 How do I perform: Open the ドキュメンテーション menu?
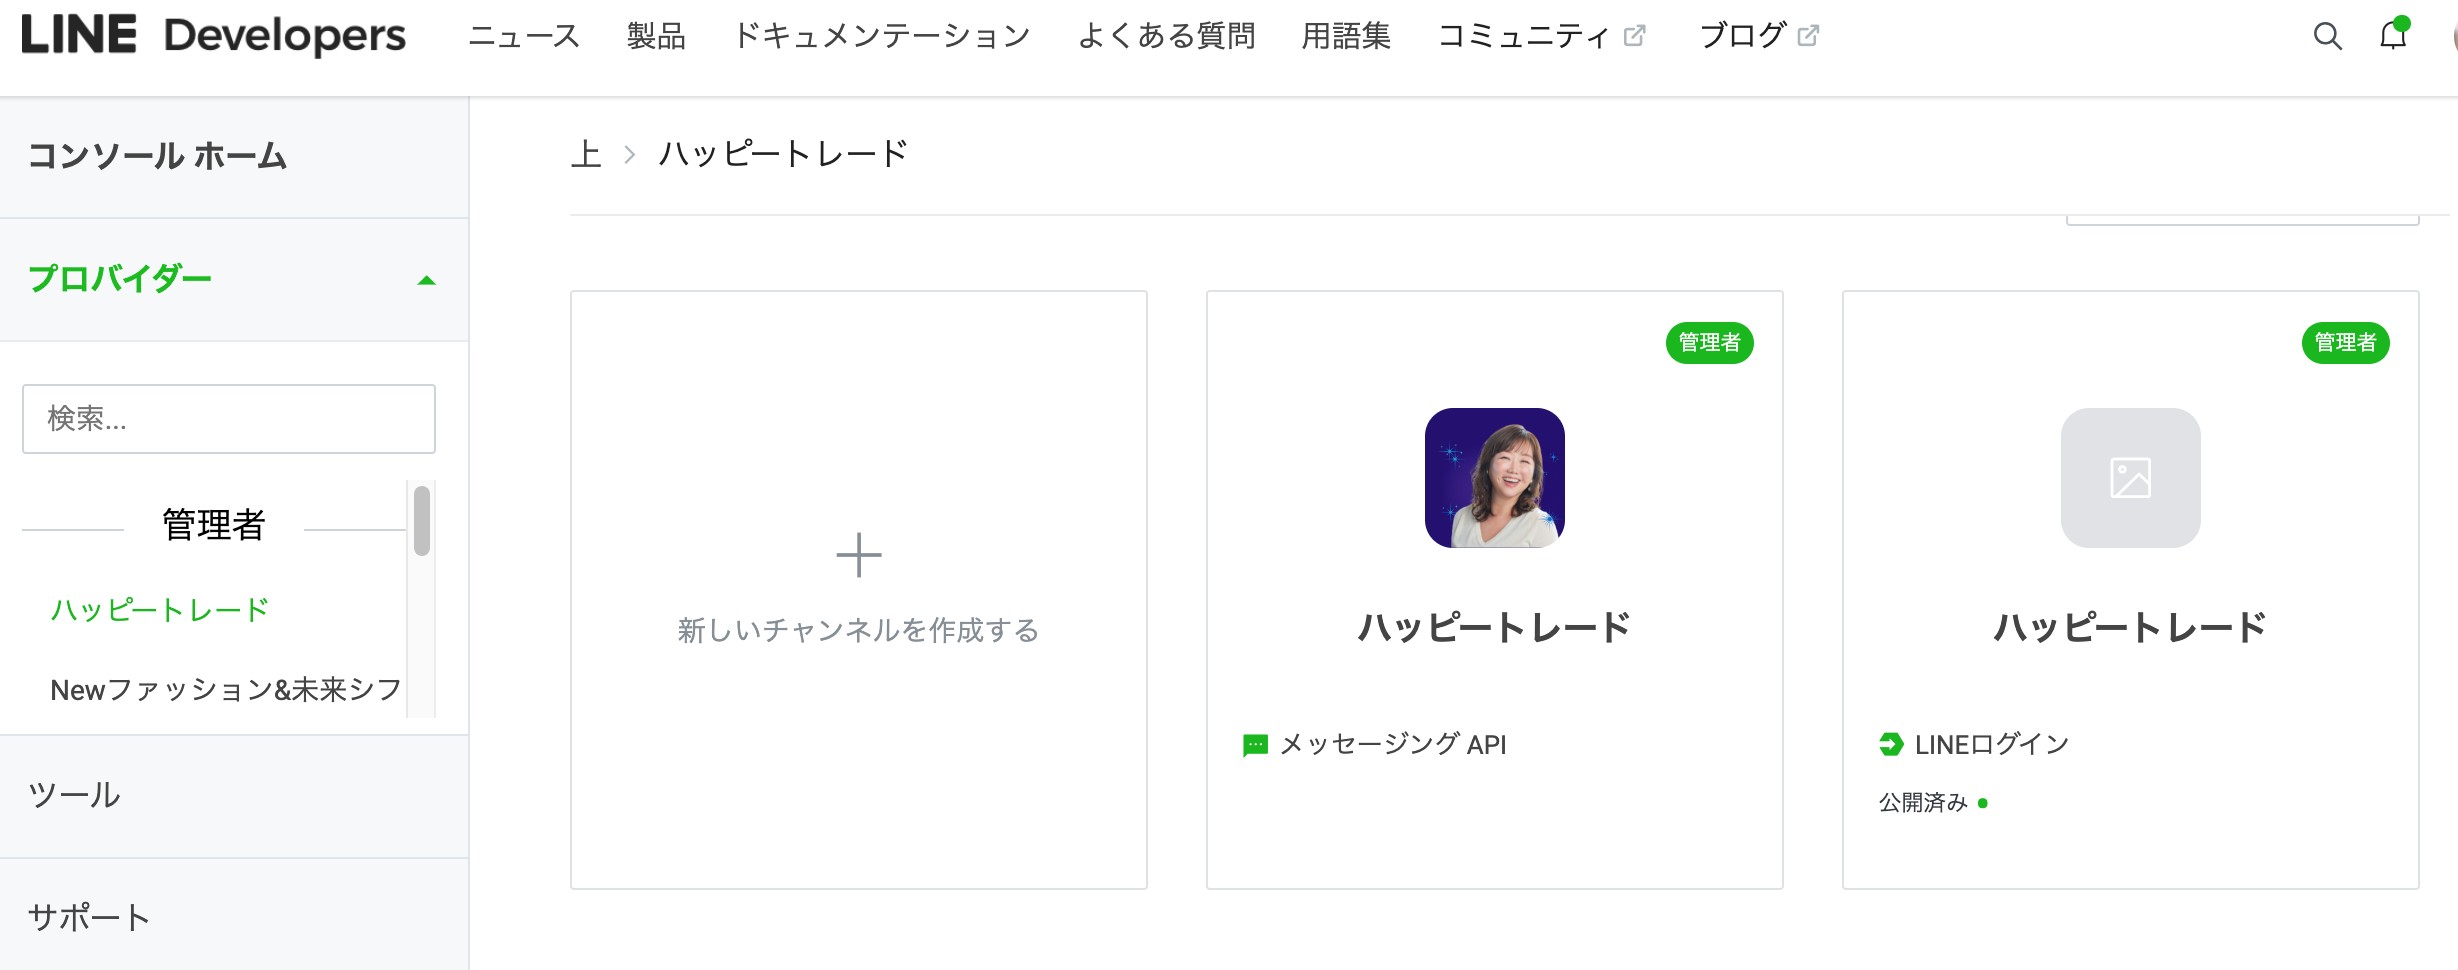(x=881, y=36)
